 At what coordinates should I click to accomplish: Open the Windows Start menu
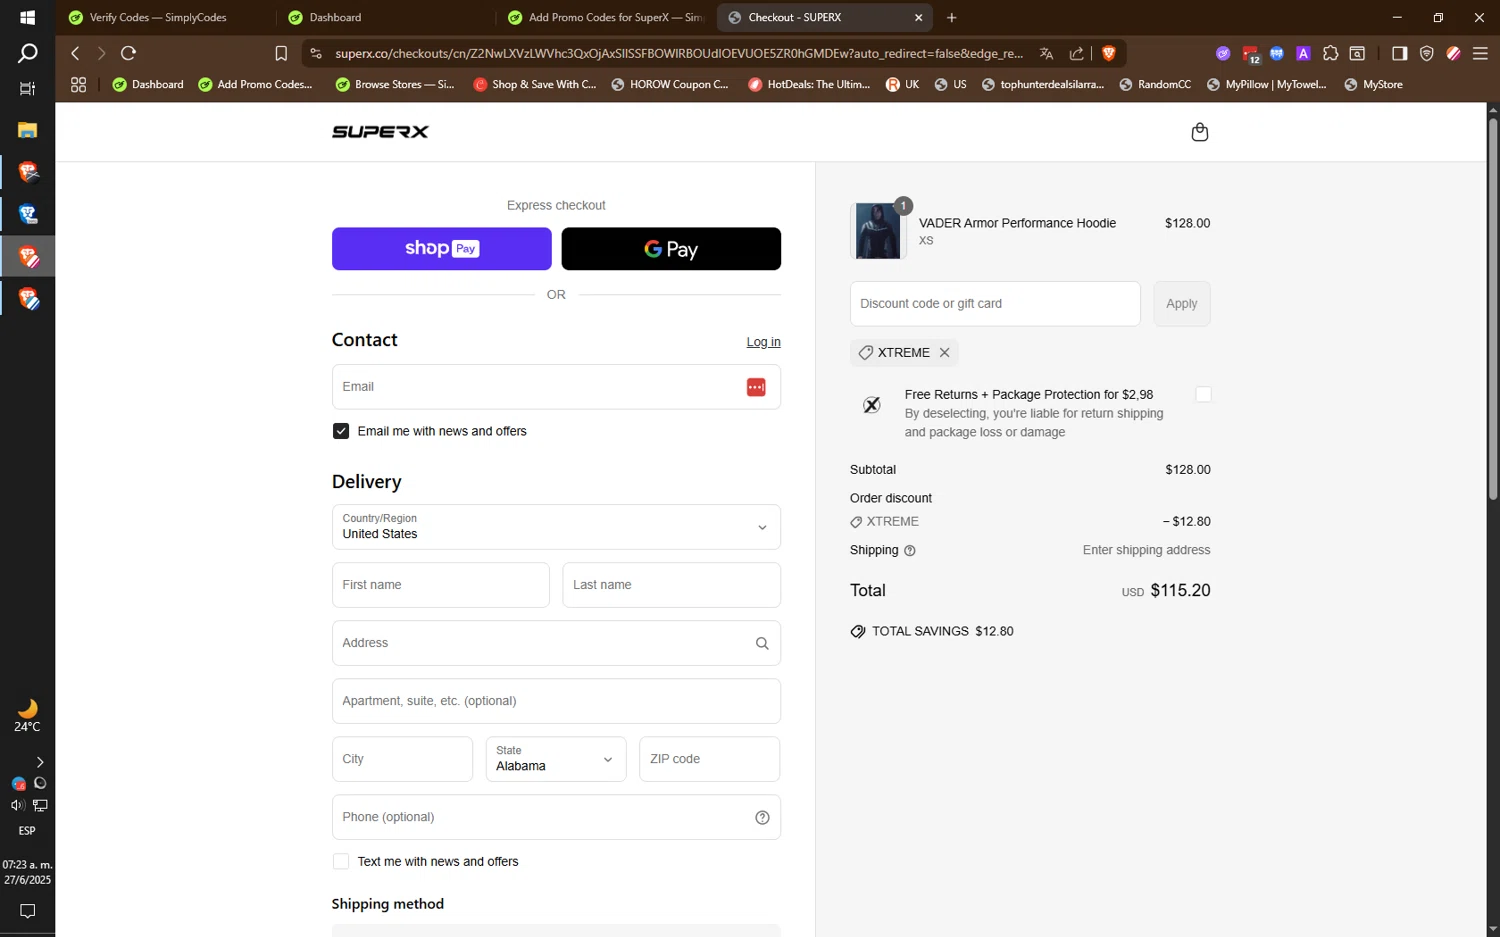click(x=27, y=18)
